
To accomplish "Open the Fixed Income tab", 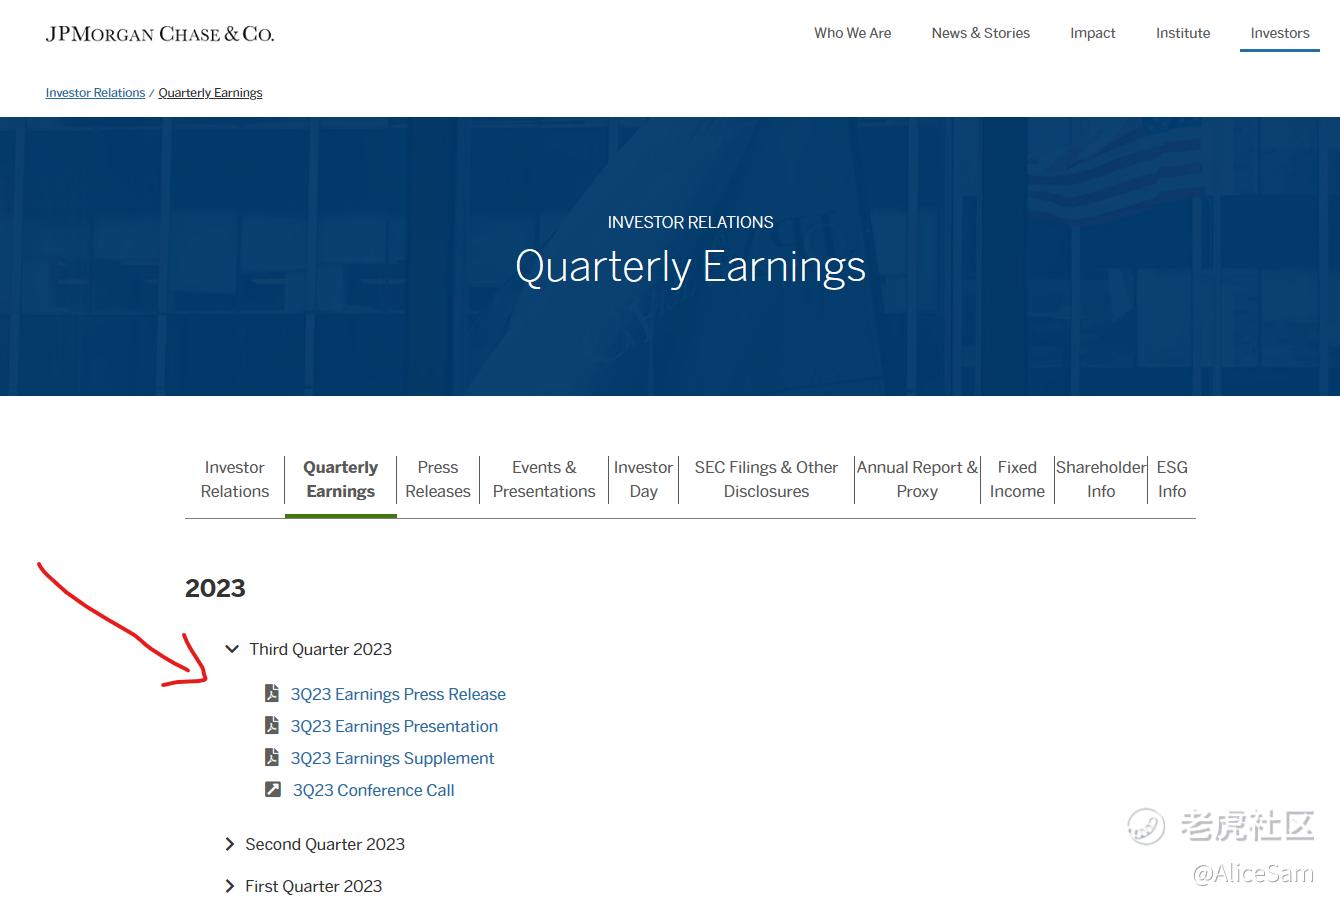I will point(1017,479).
